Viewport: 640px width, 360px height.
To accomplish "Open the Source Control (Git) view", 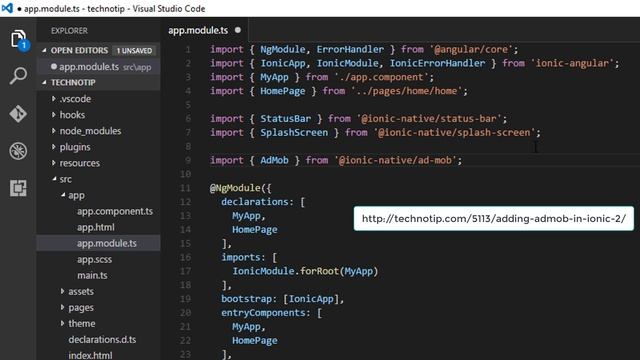I will tap(18, 113).
